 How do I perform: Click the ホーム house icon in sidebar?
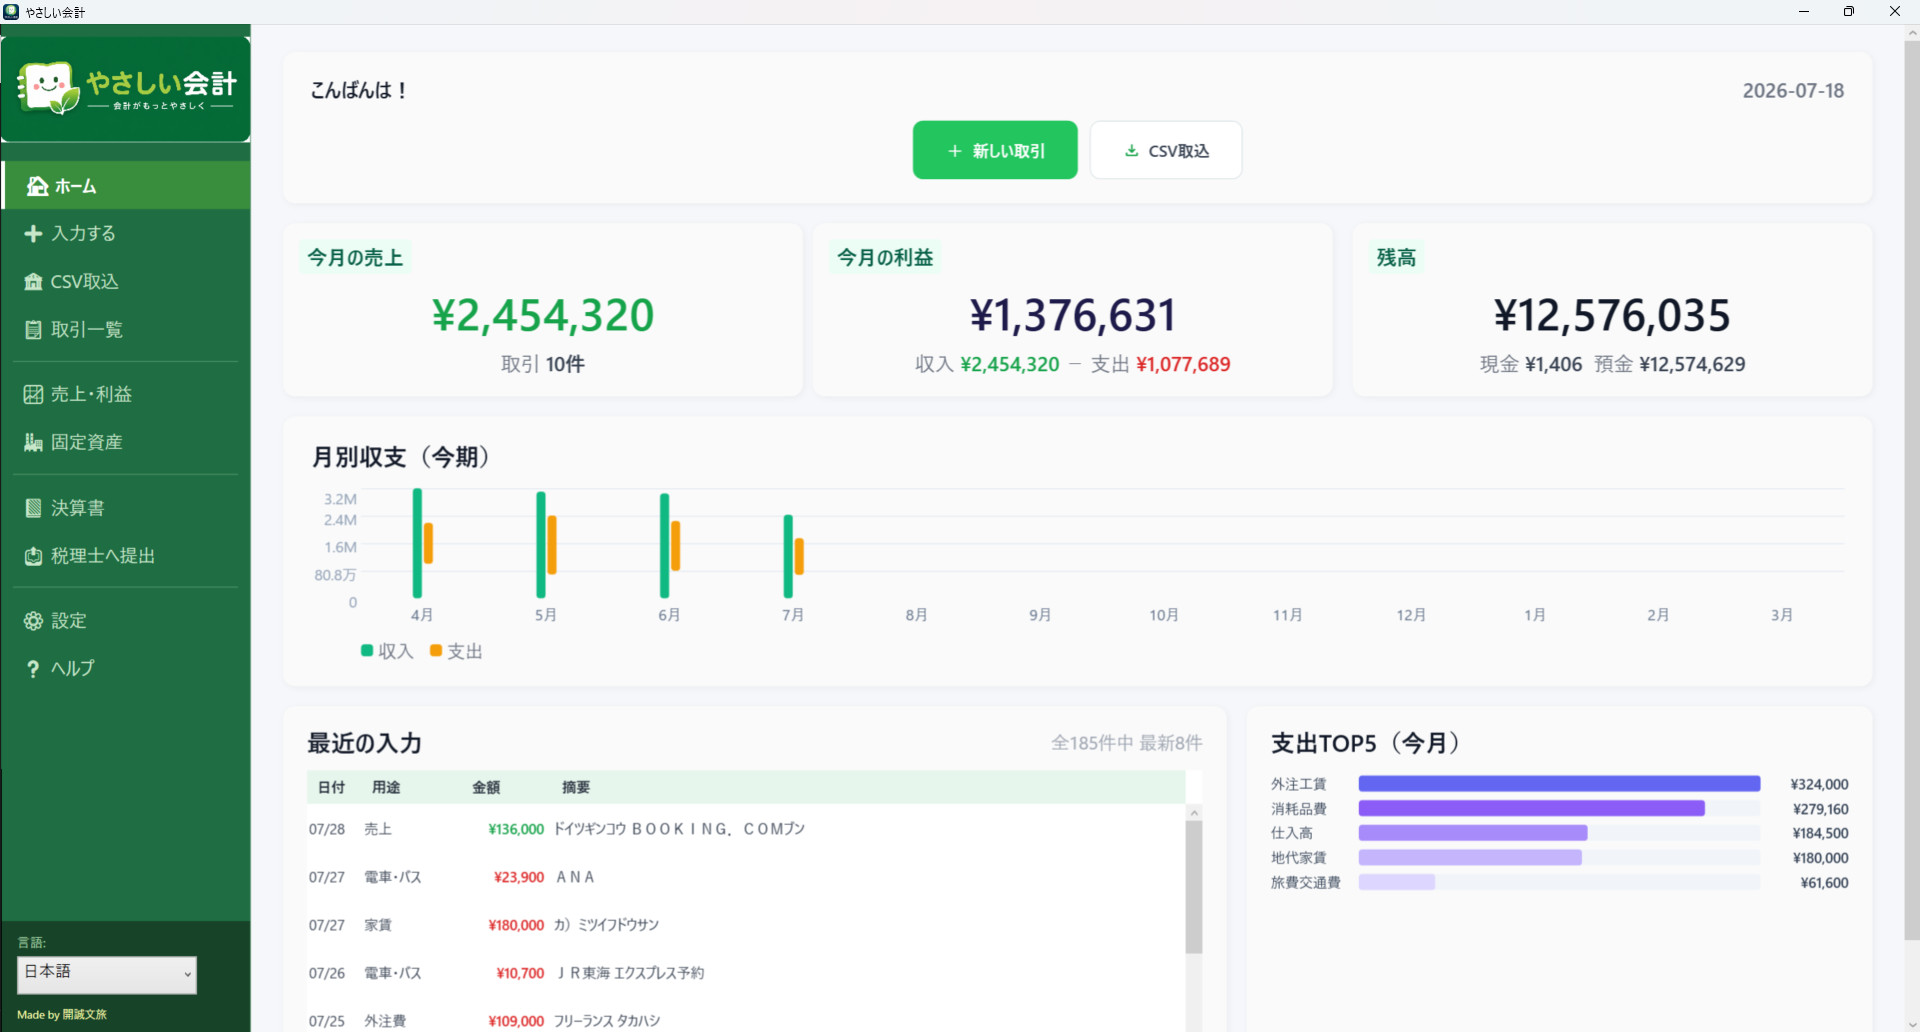click(37, 186)
